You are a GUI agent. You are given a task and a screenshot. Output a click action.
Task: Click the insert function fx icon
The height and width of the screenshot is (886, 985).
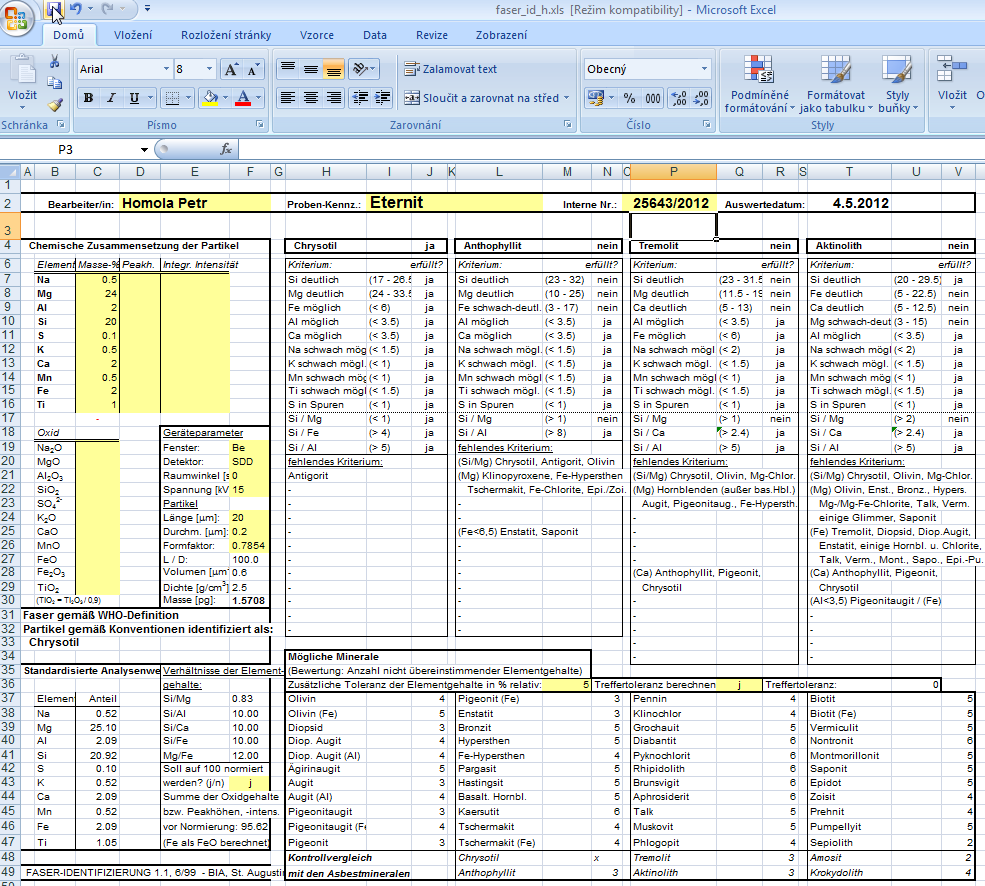coord(226,150)
